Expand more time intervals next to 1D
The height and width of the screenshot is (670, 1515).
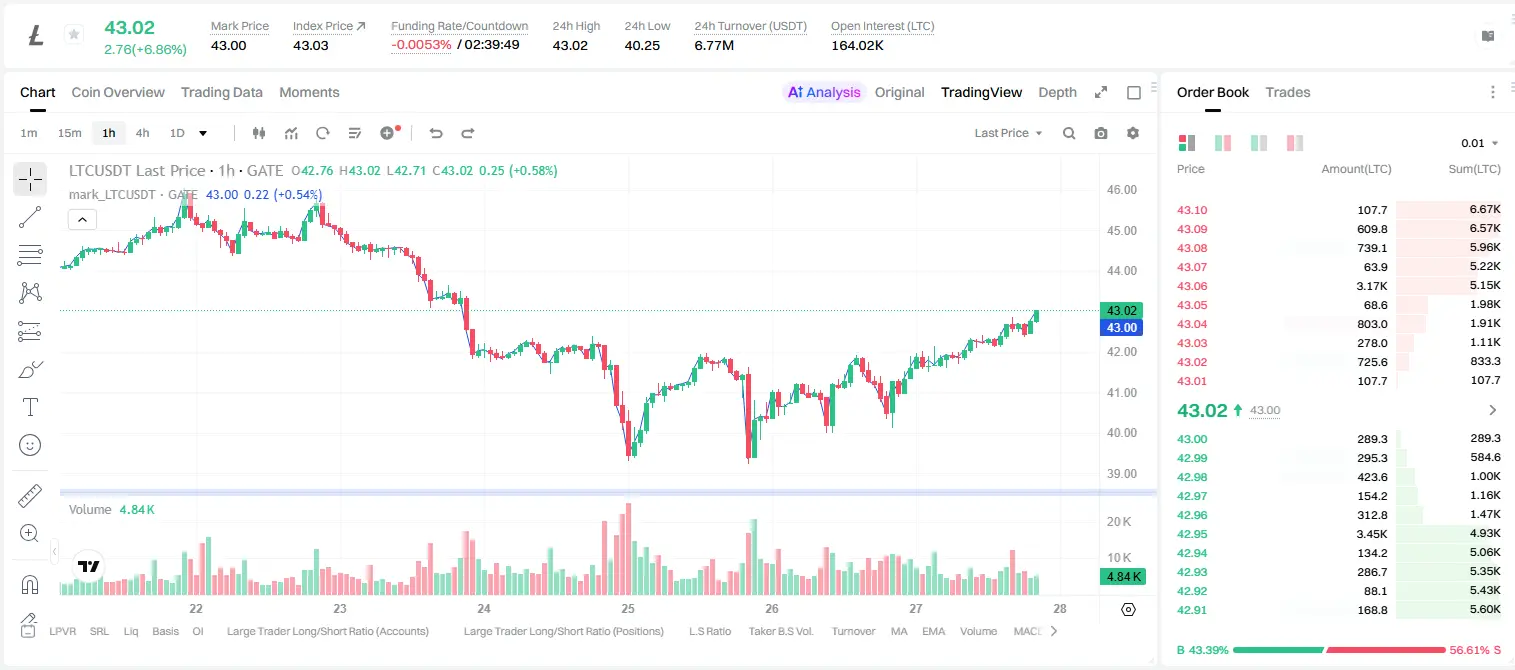click(203, 133)
